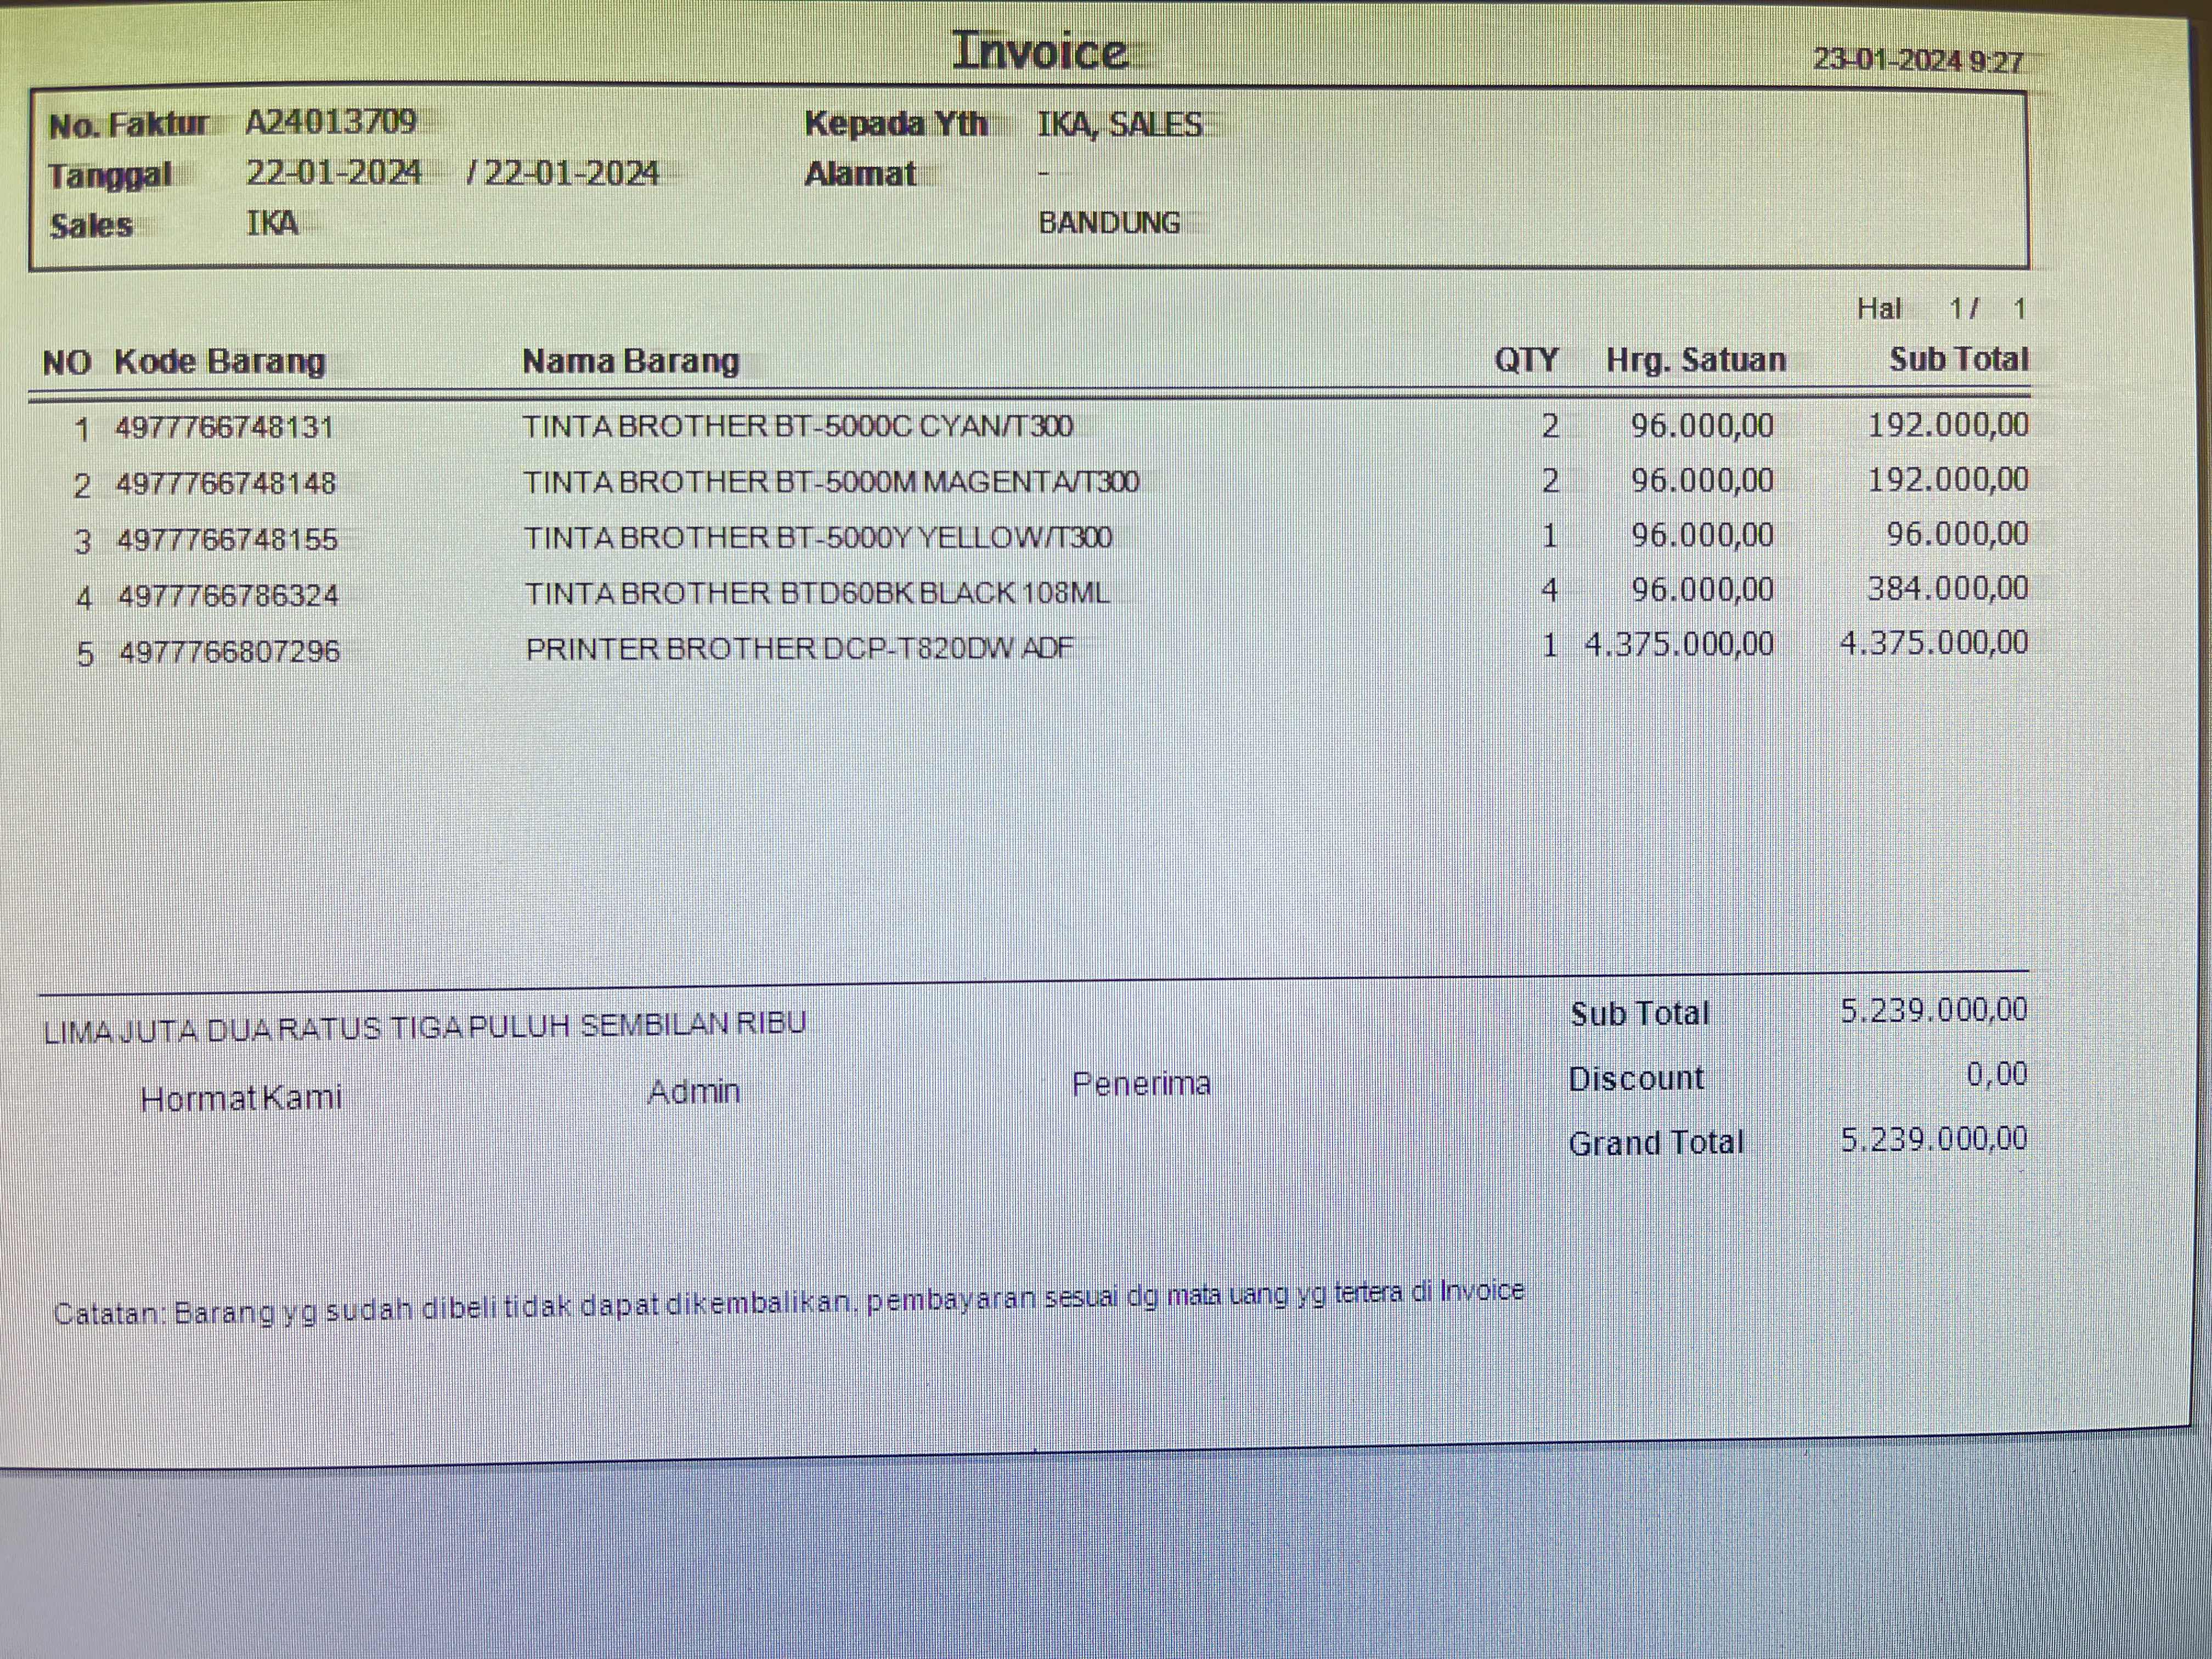Select row TINTA BROTHER BT-5000C CYAN/T300
This screenshot has width=2212, height=1659.
(x=797, y=427)
